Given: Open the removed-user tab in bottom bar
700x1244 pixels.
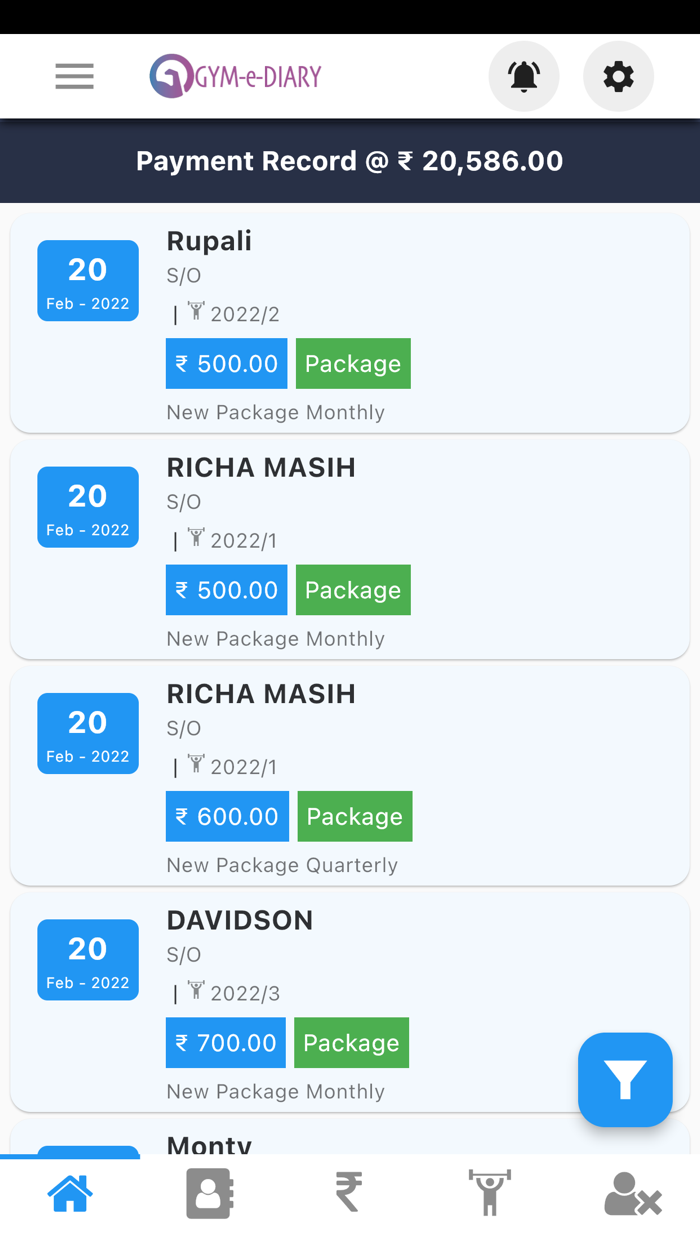Looking at the screenshot, I should click(632, 1193).
